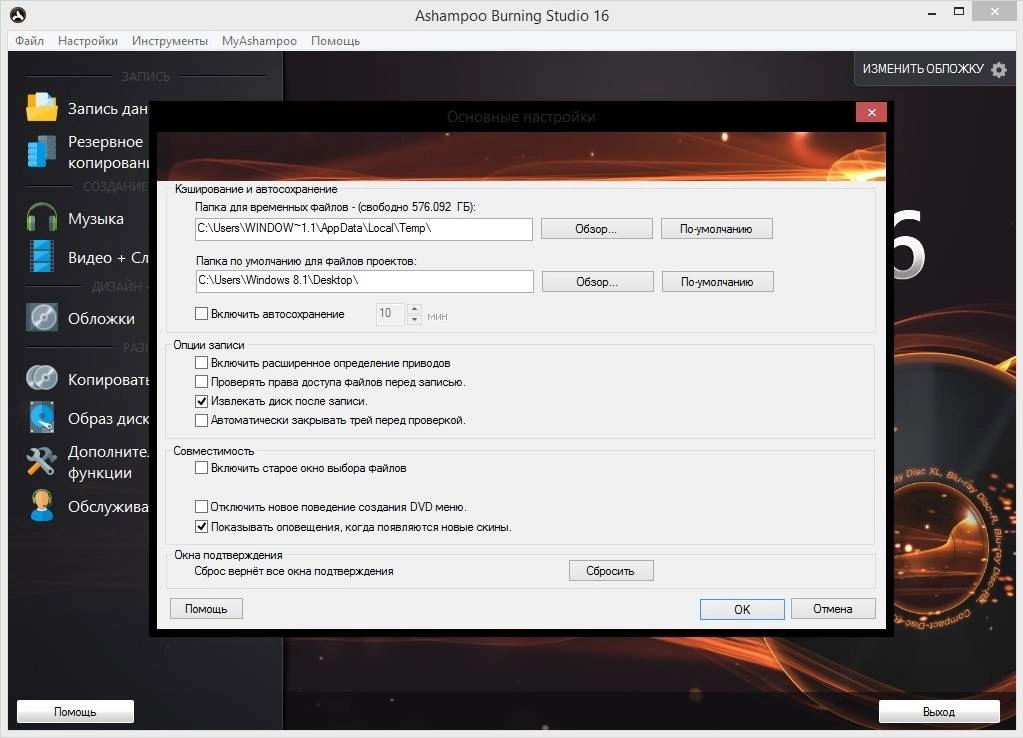Open the Настройки menu
The image size is (1023, 738).
(87, 40)
